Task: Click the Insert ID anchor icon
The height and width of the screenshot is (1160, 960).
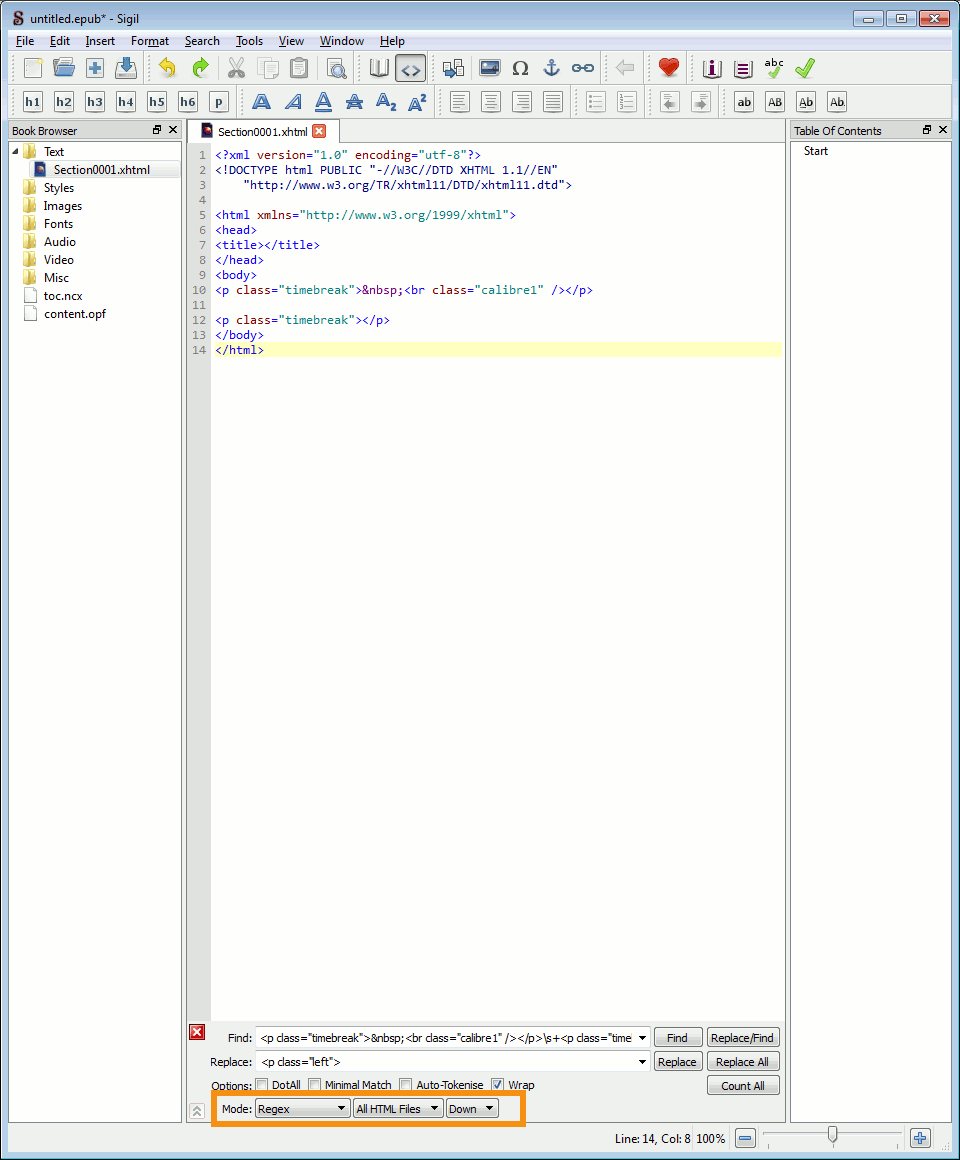Action: pyautogui.click(x=551, y=68)
